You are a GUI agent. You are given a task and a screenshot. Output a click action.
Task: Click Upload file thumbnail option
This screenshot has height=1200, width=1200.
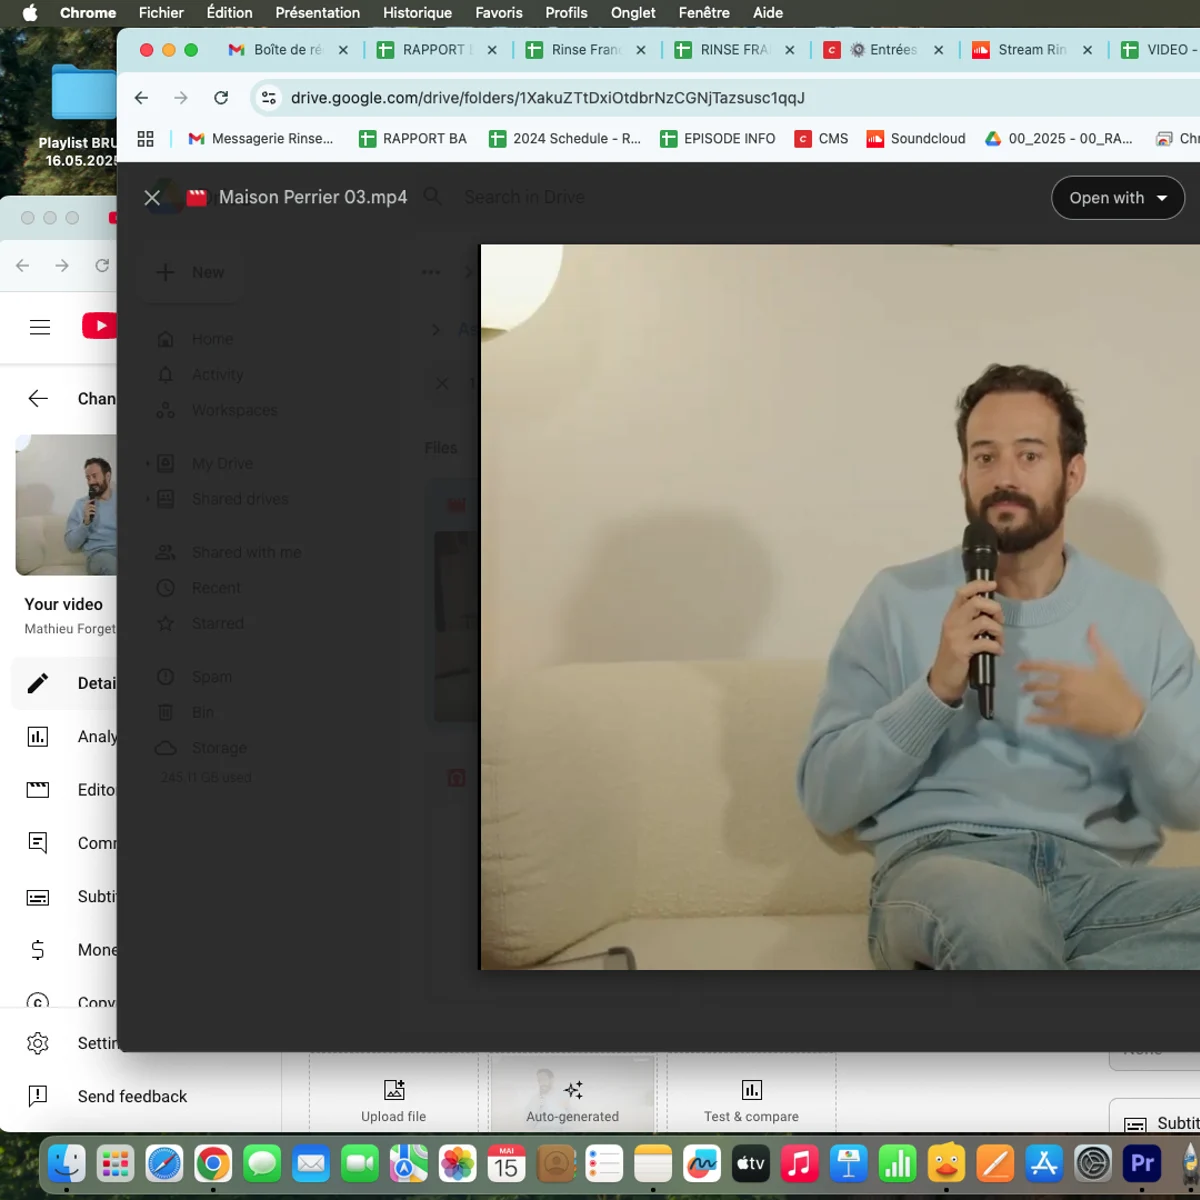tap(394, 1100)
